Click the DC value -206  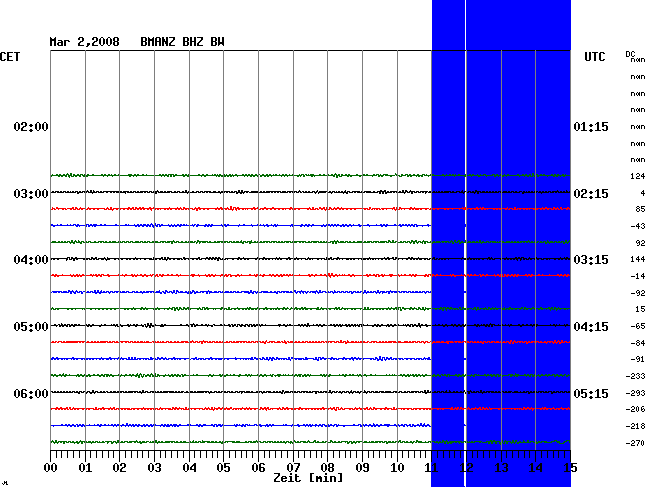[635, 409]
